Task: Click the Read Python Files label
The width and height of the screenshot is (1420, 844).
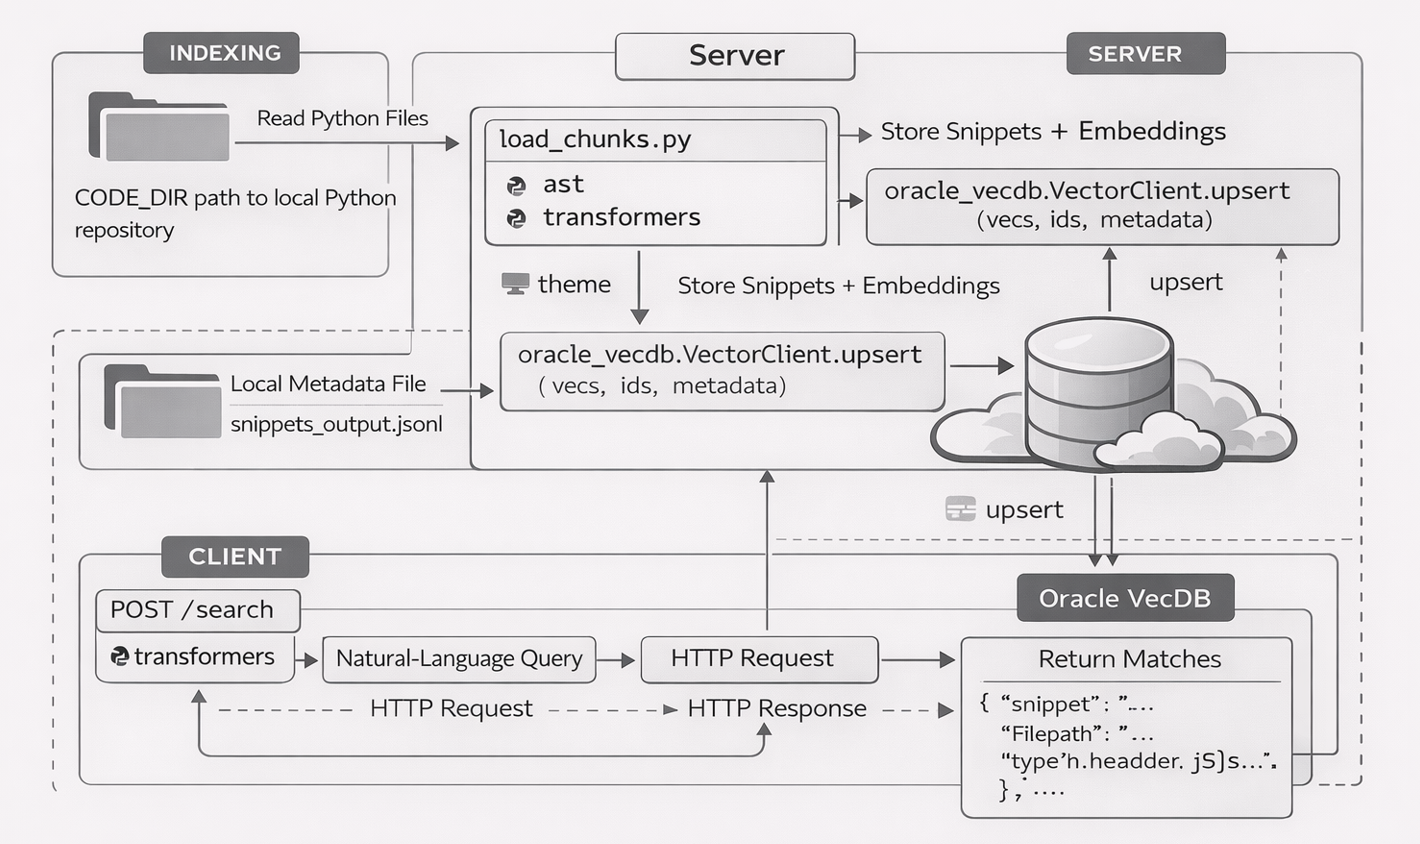Action: click(342, 118)
